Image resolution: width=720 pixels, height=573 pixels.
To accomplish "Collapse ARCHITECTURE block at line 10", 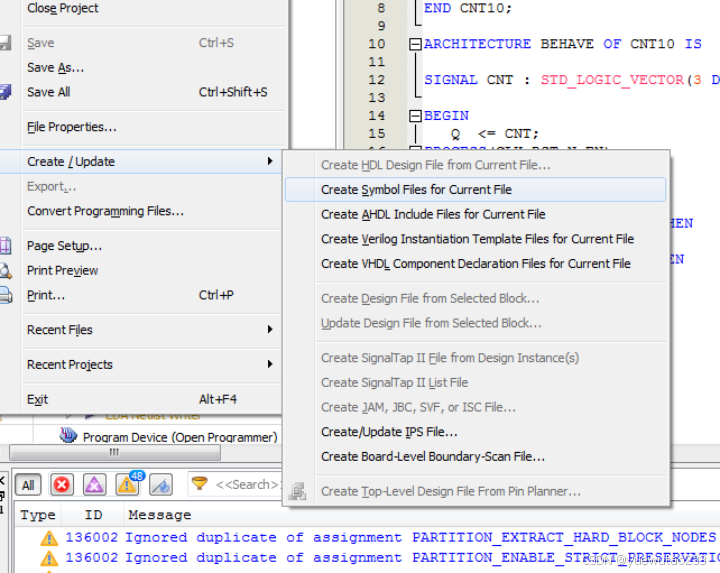I will (x=415, y=44).
